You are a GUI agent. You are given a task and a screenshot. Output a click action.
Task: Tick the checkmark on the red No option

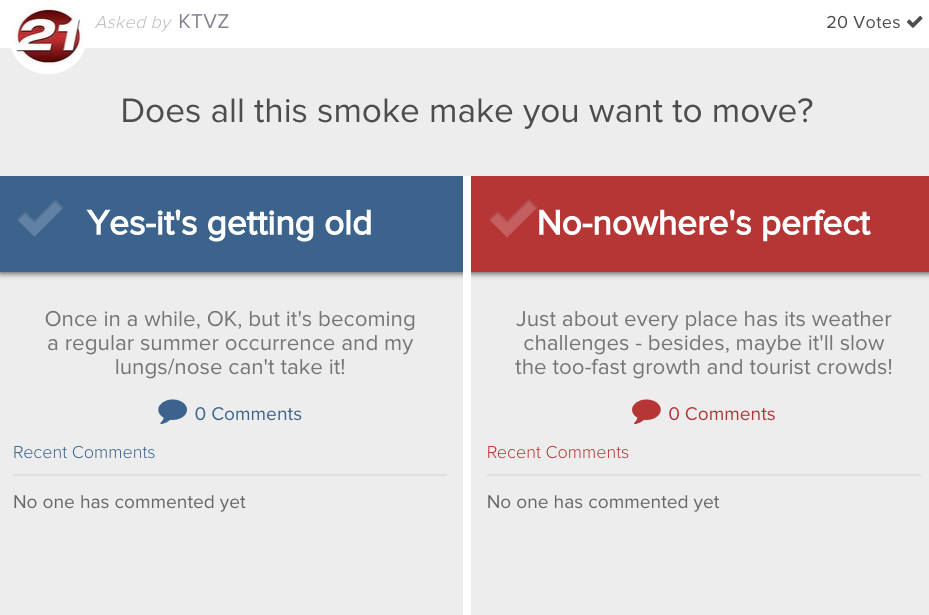(x=512, y=219)
